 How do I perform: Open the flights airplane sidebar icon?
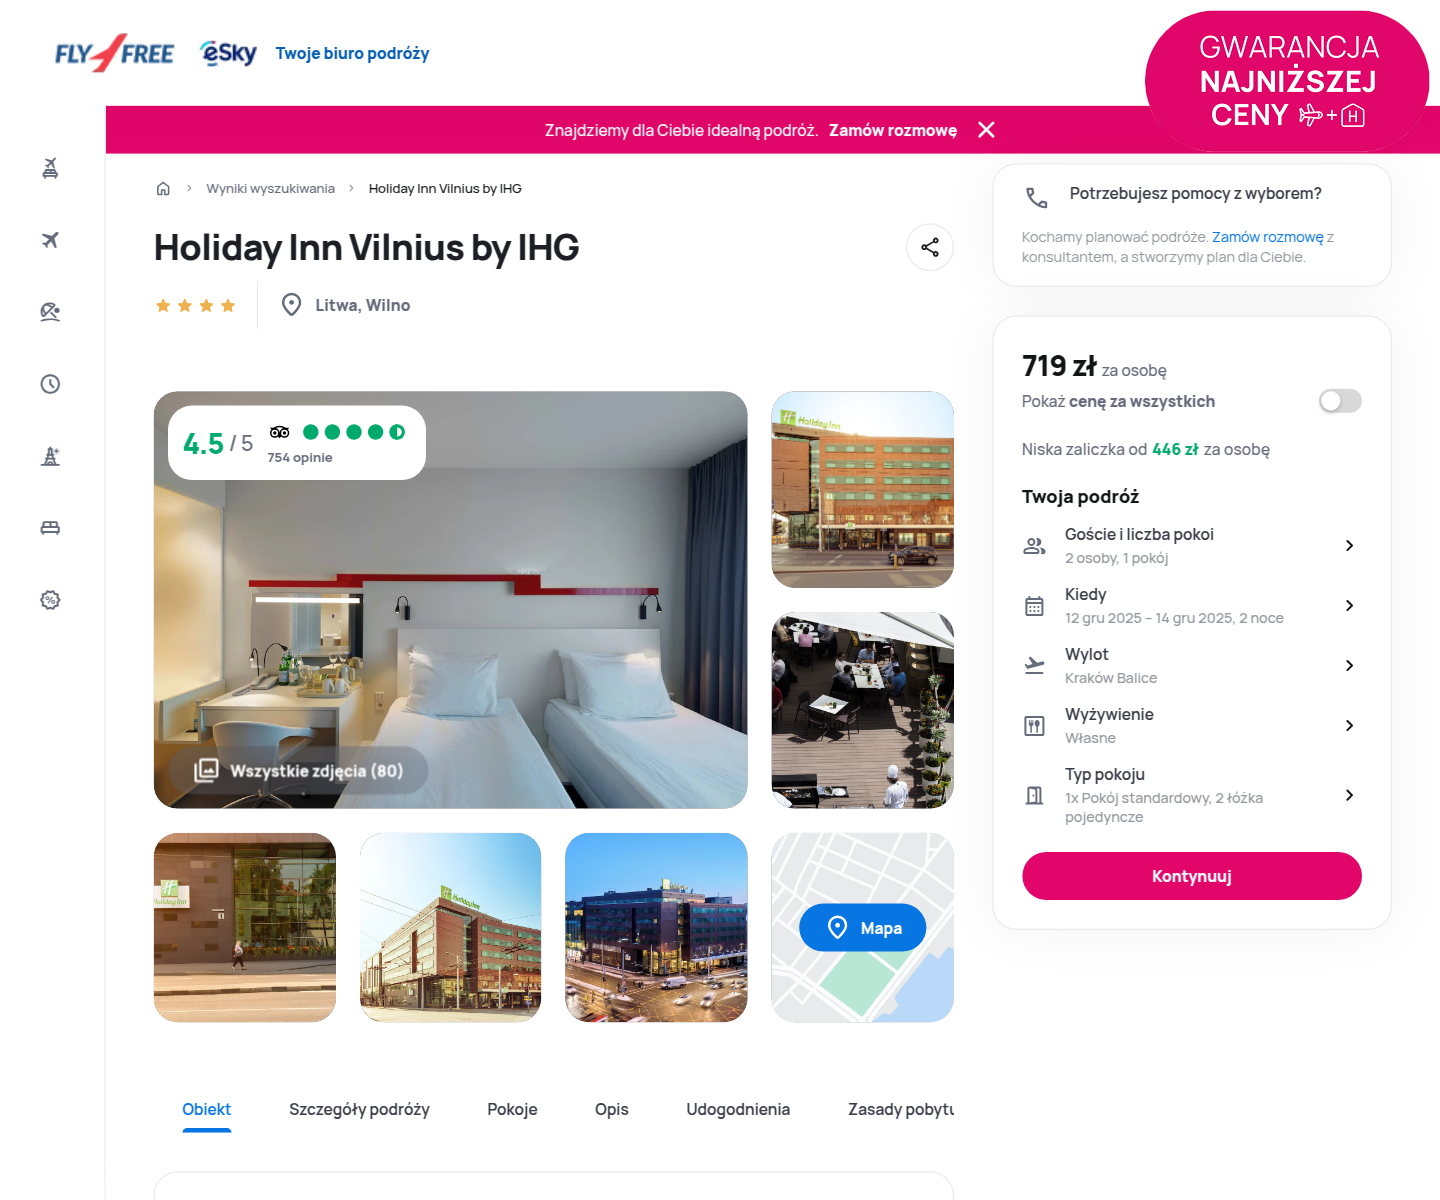coord(50,240)
